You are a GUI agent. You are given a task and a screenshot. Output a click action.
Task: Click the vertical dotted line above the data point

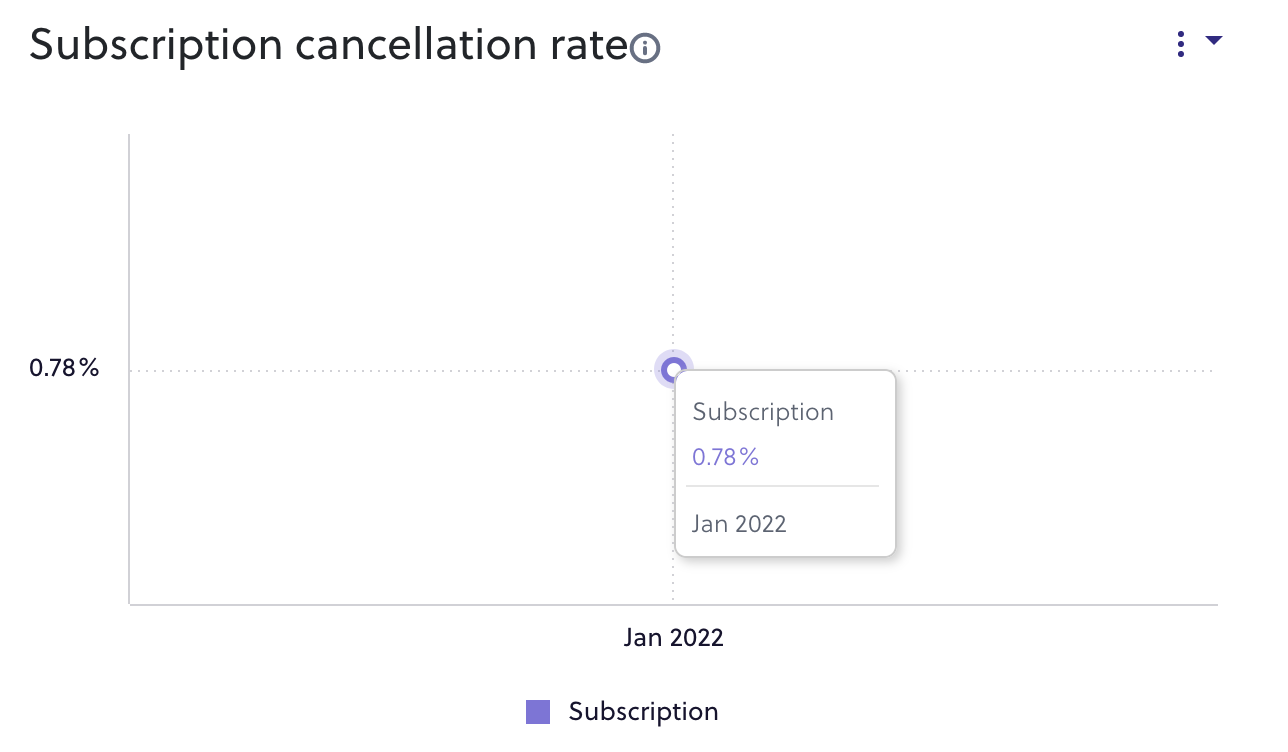click(x=673, y=242)
